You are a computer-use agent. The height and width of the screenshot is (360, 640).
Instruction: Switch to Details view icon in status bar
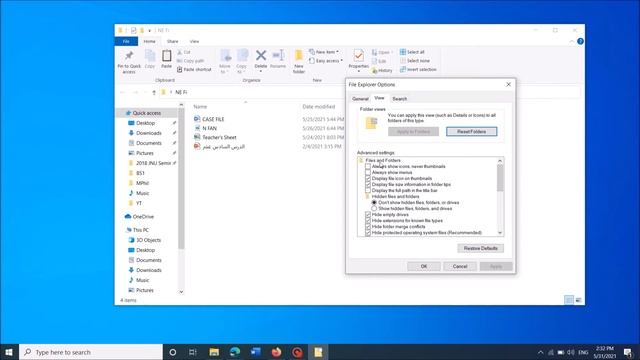(569, 300)
